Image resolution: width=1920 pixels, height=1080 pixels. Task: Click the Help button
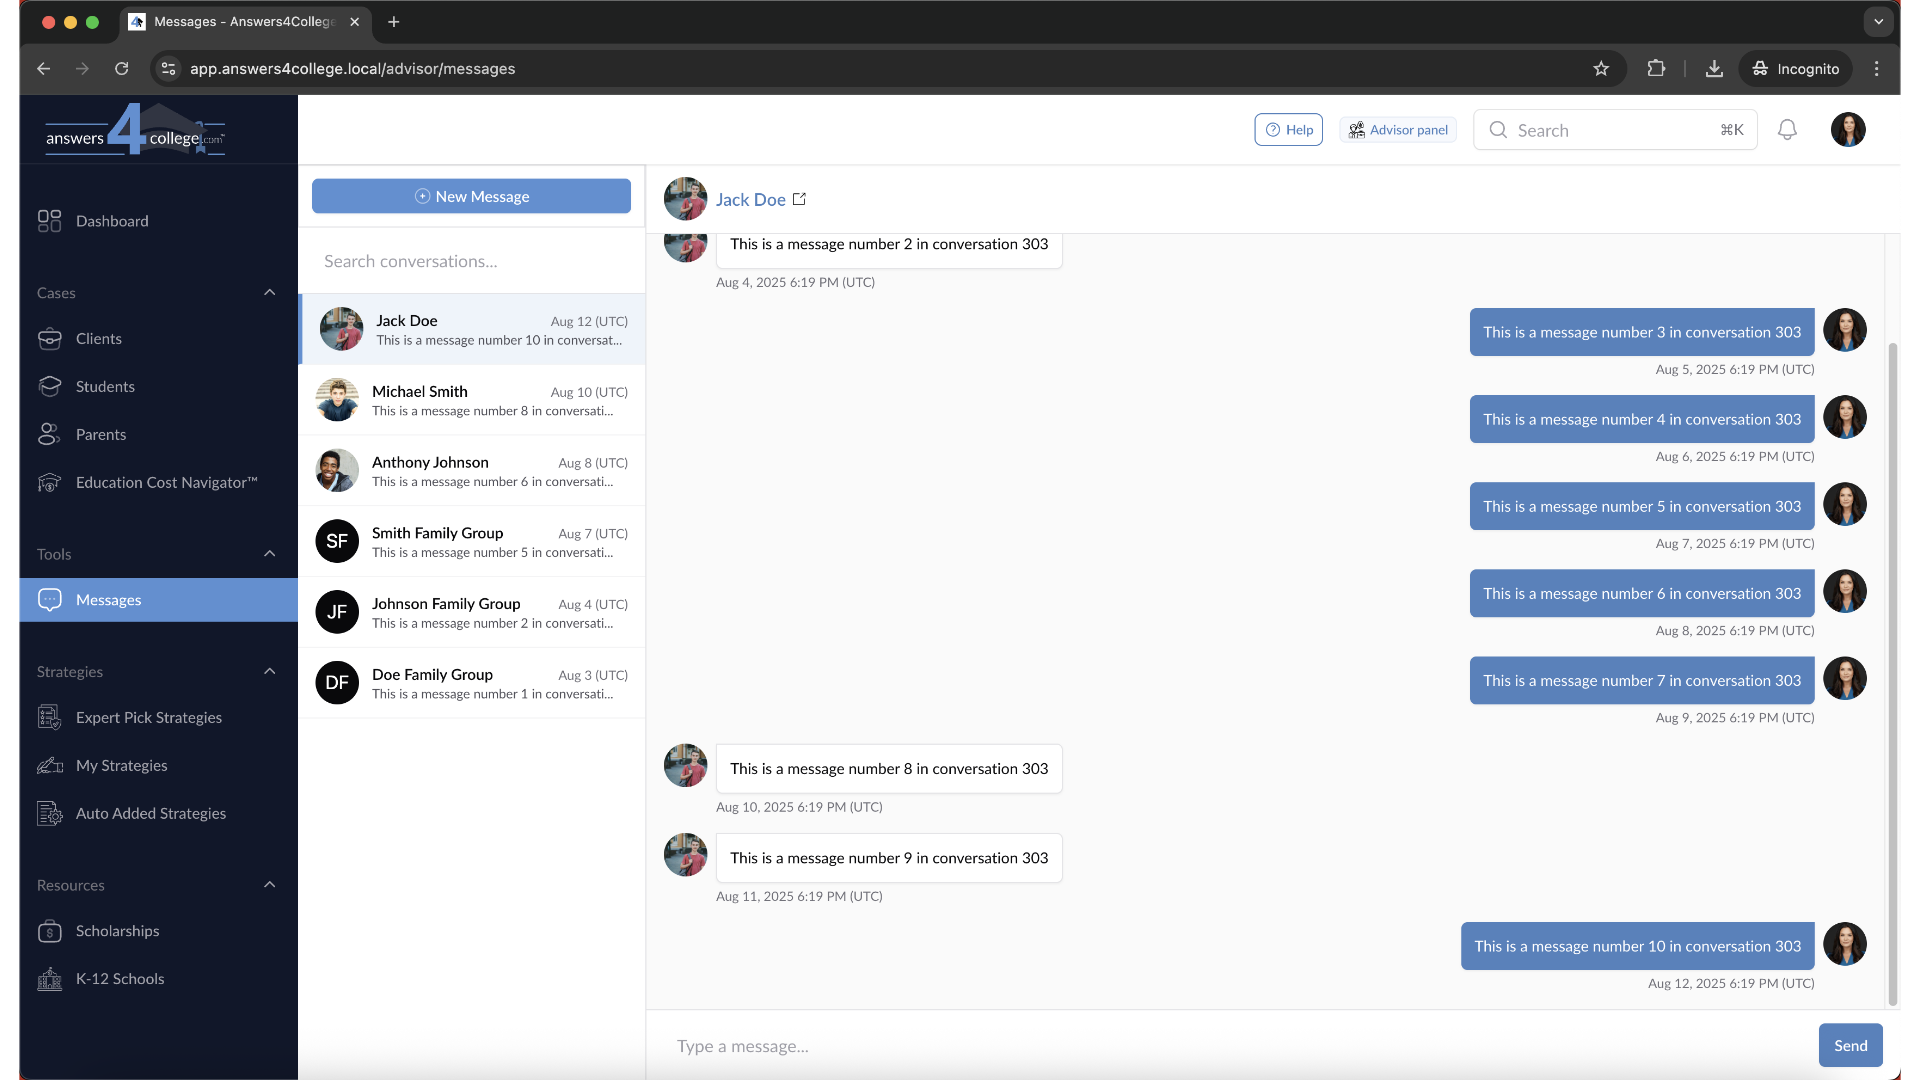coord(1288,129)
